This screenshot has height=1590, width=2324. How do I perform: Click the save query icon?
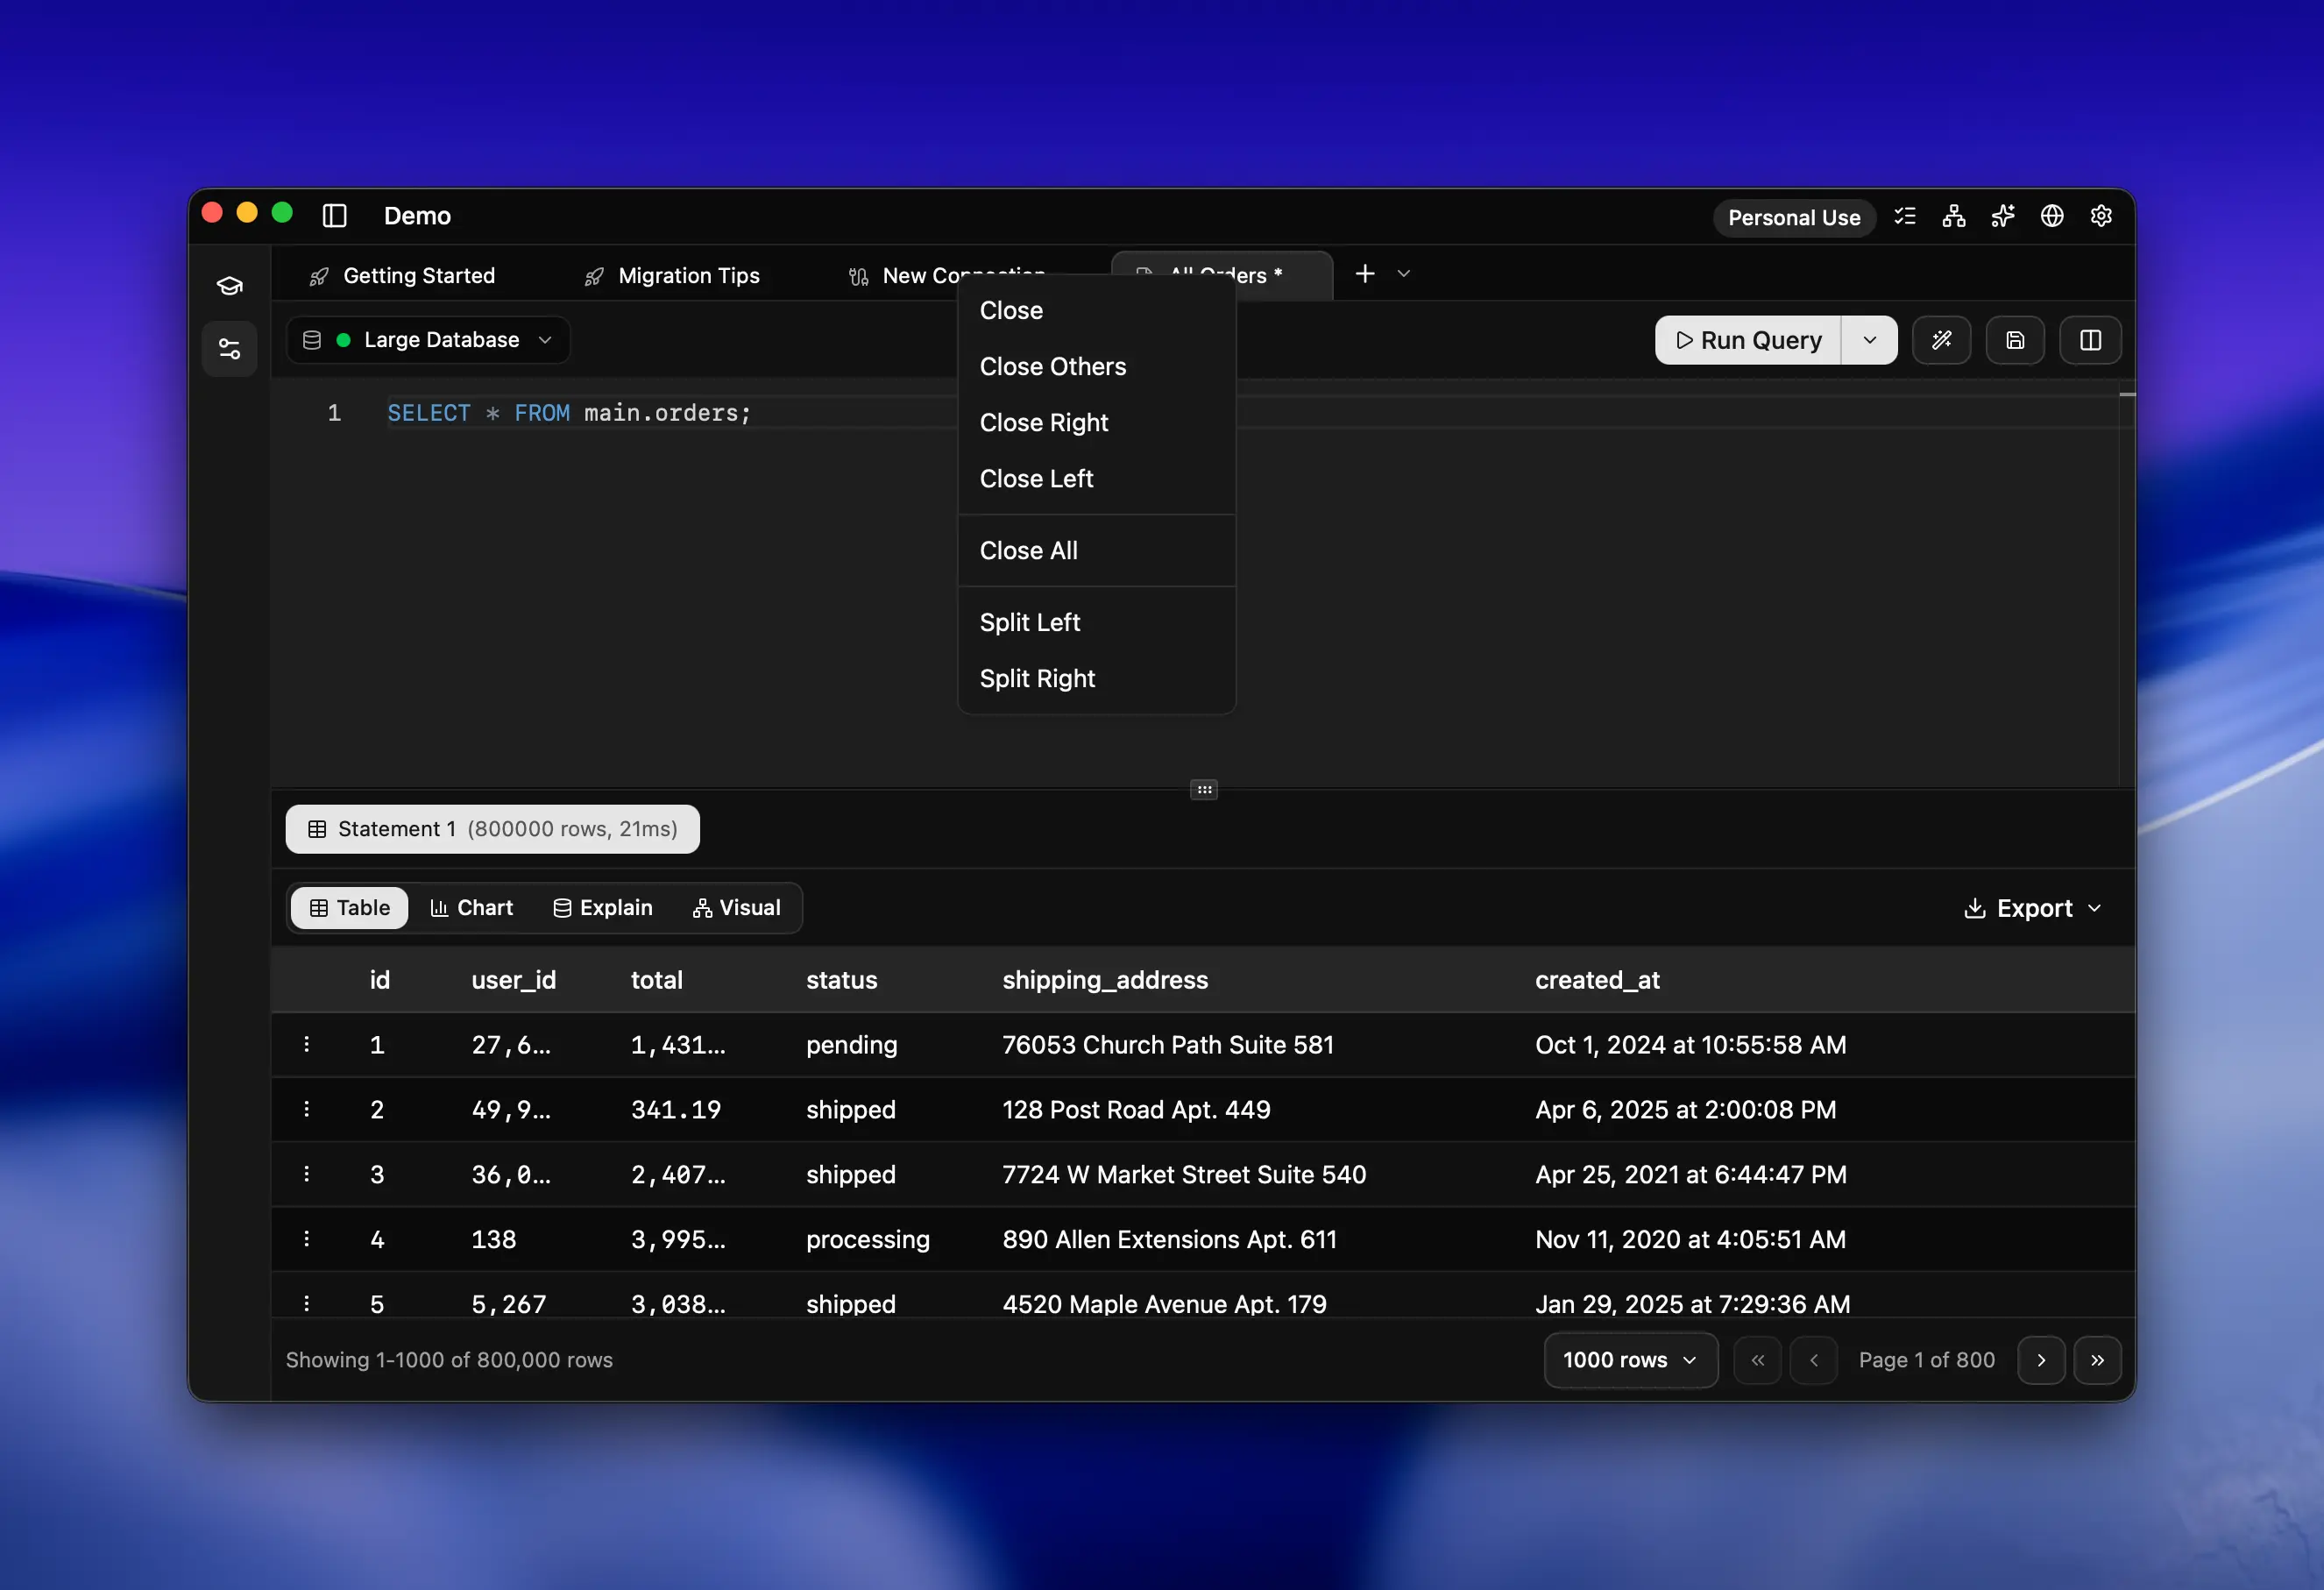(x=2015, y=340)
